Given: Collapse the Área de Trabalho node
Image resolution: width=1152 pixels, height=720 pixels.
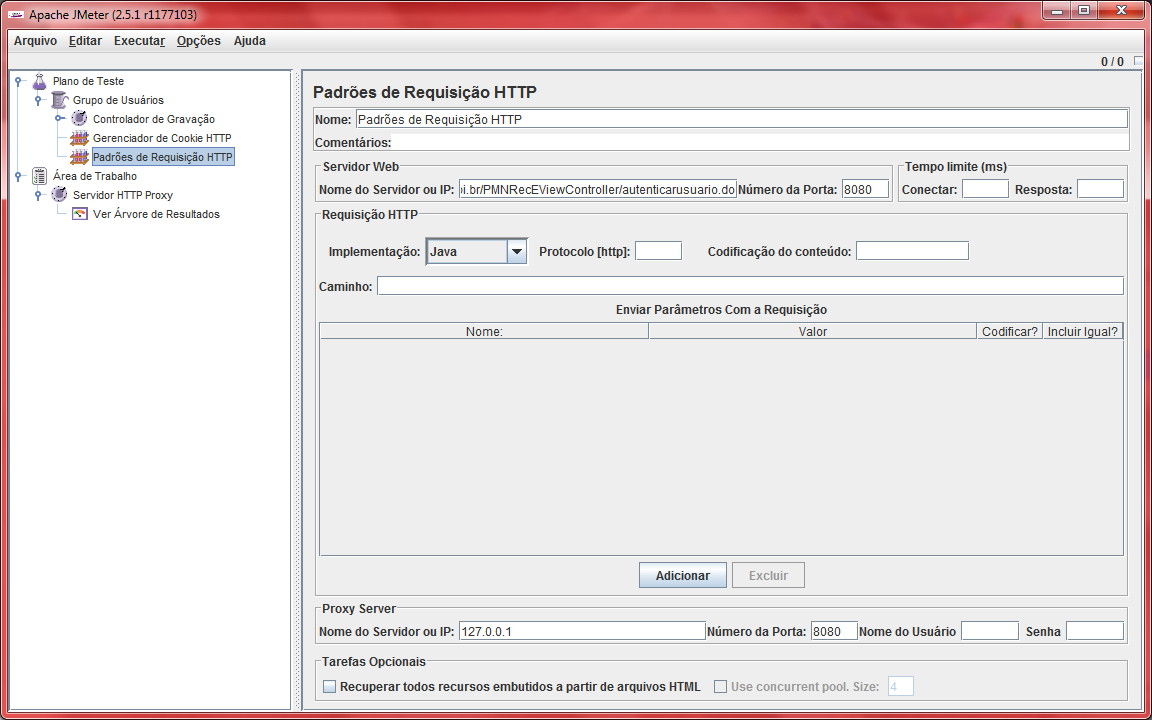Looking at the screenshot, I should pyautogui.click(x=18, y=176).
